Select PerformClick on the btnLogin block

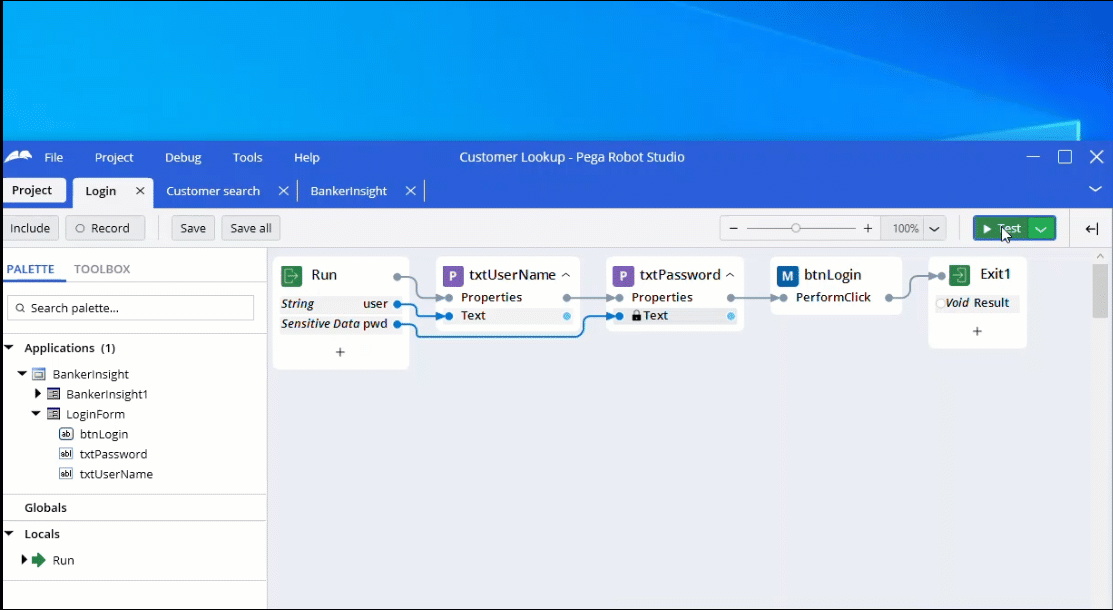(x=833, y=298)
